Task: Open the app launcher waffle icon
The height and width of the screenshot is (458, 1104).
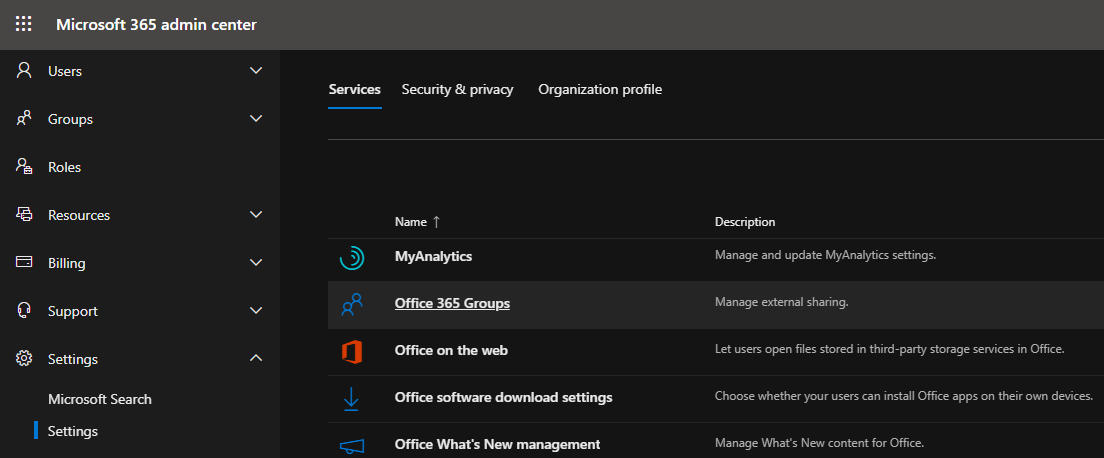Action: coord(24,25)
